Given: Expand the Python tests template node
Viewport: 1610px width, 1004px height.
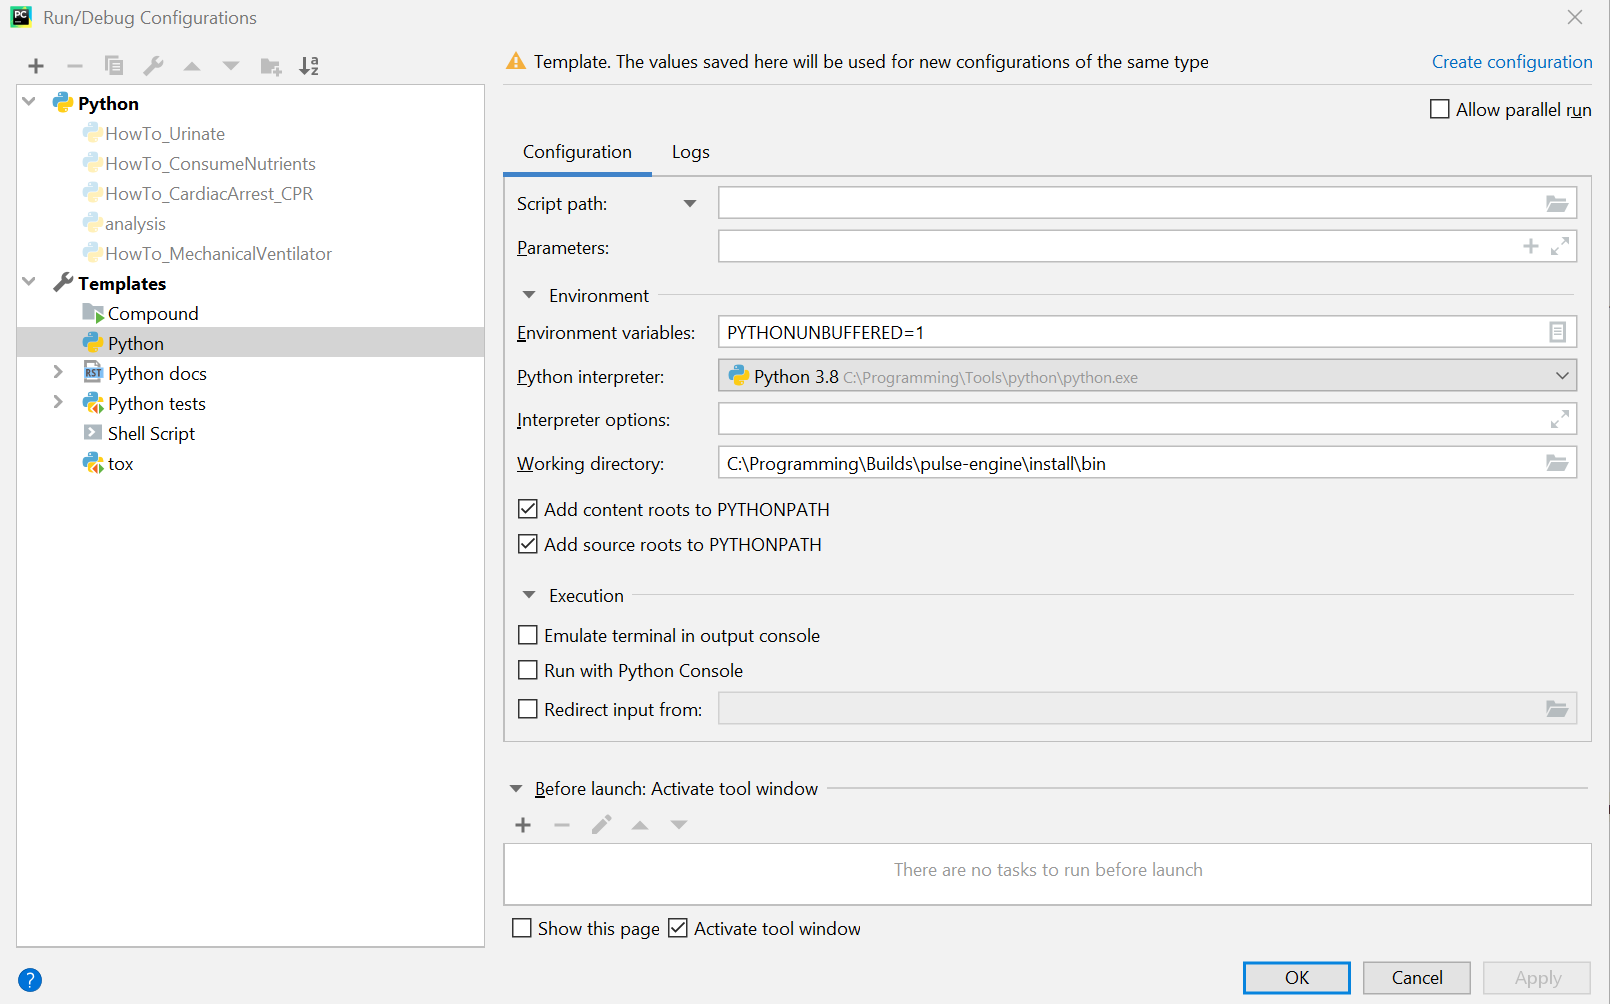Looking at the screenshot, I should (58, 403).
